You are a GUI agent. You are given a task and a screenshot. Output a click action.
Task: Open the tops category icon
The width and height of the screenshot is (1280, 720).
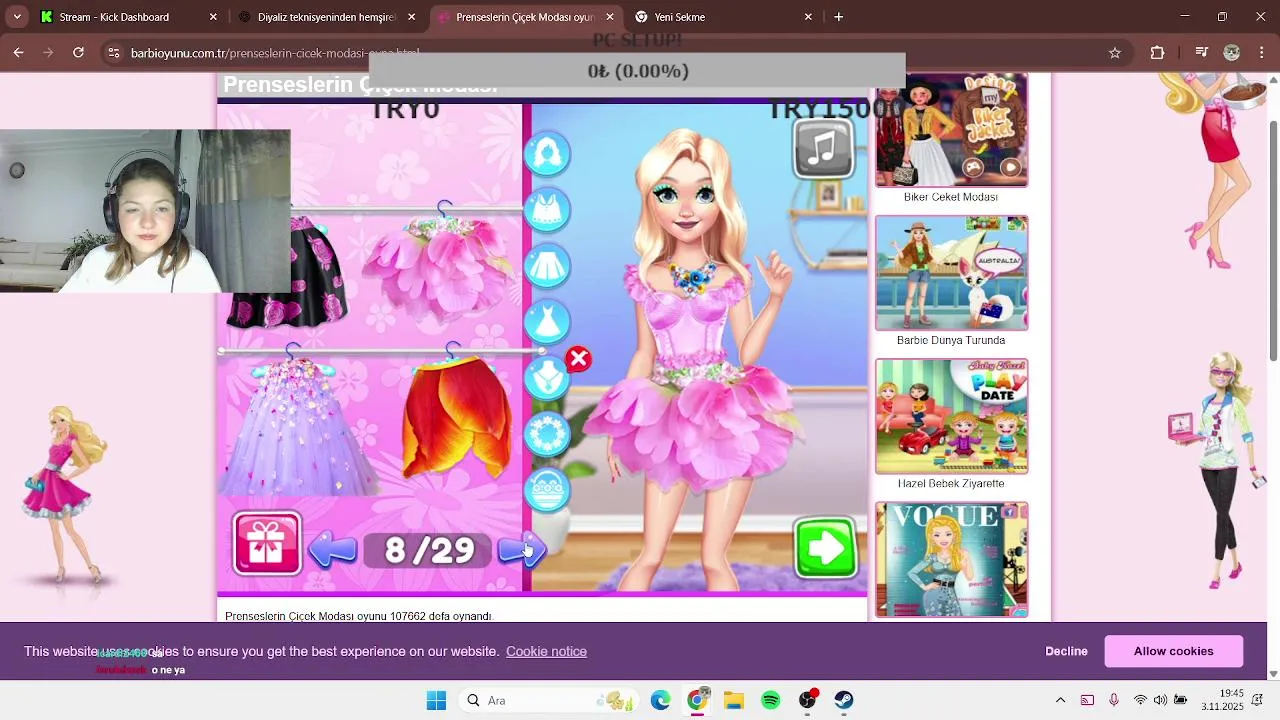547,210
